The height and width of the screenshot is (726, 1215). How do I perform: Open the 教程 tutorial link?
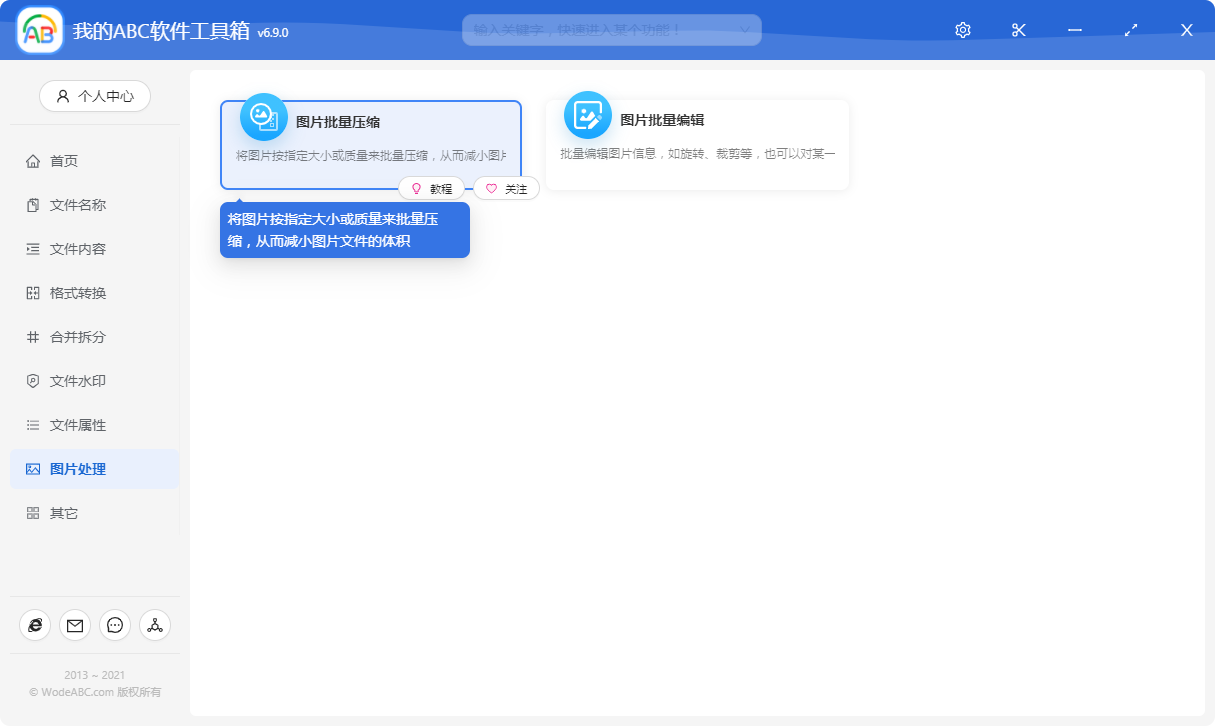432,188
